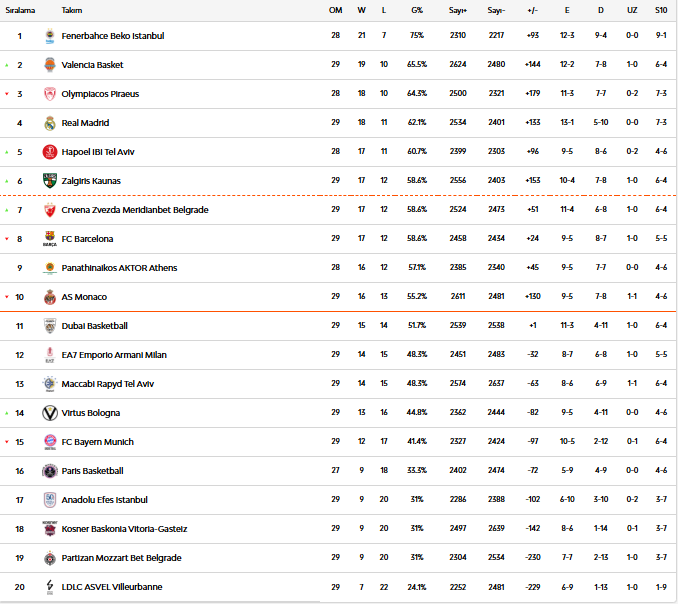Click Crvena Zvezda Meridianbet Belgrade name
The height and width of the screenshot is (604, 678).
[x=134, y=210]
